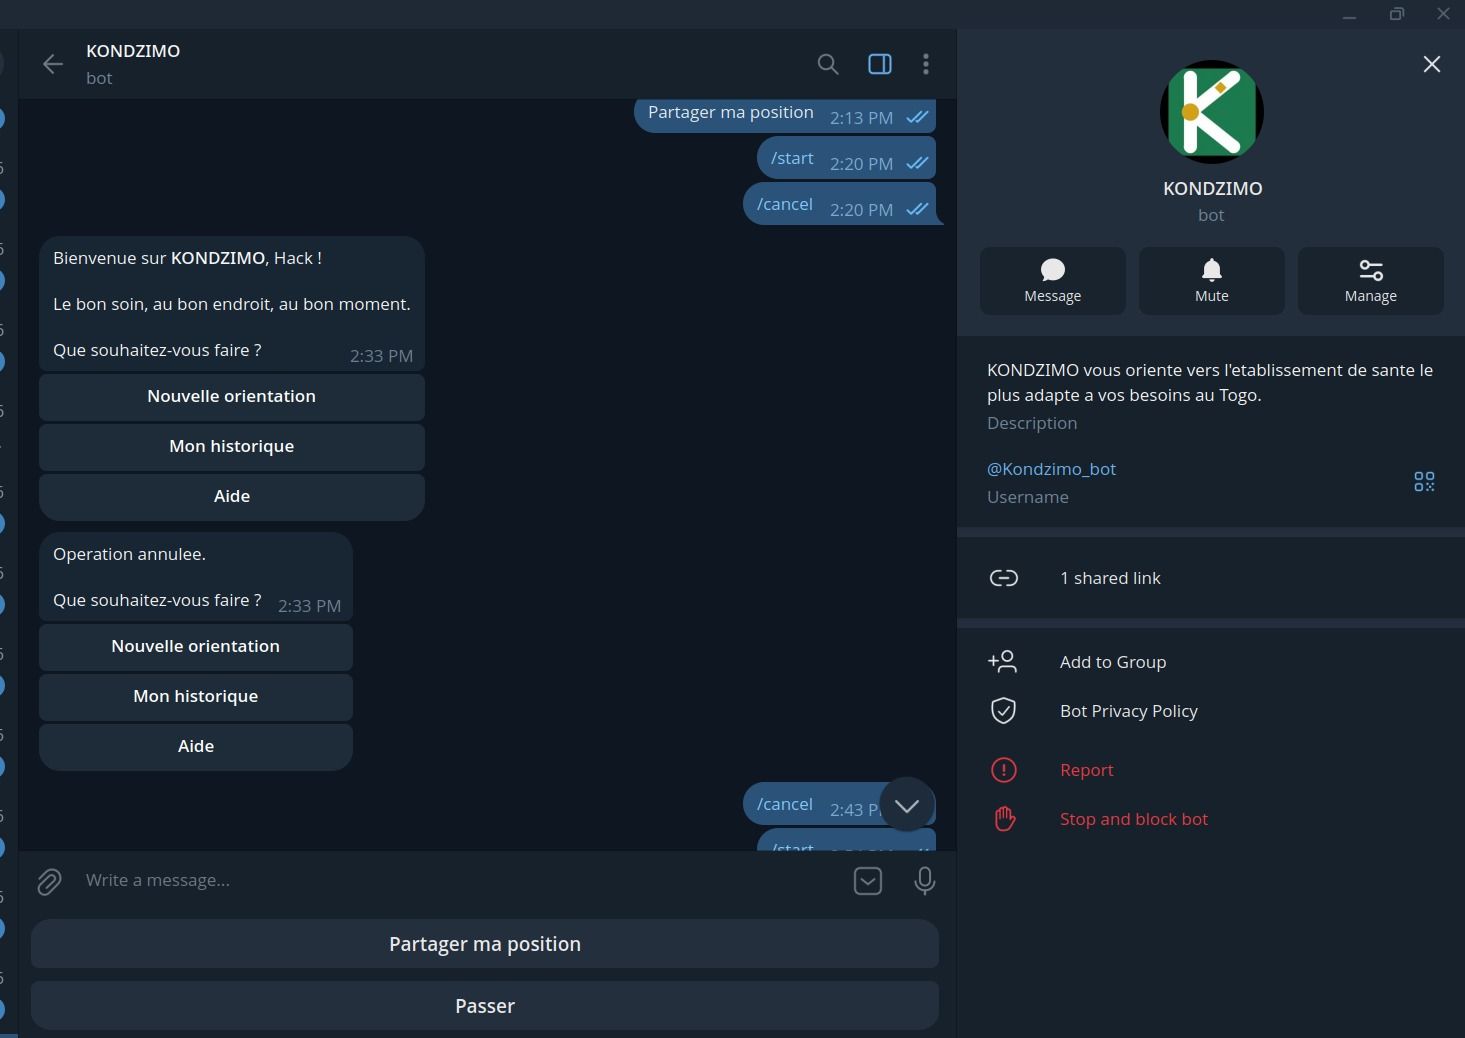Screen dimensions: 1465x1038
Task: Mute the KONDZIMO bot notifications
Action: [x=1212, y=281]
